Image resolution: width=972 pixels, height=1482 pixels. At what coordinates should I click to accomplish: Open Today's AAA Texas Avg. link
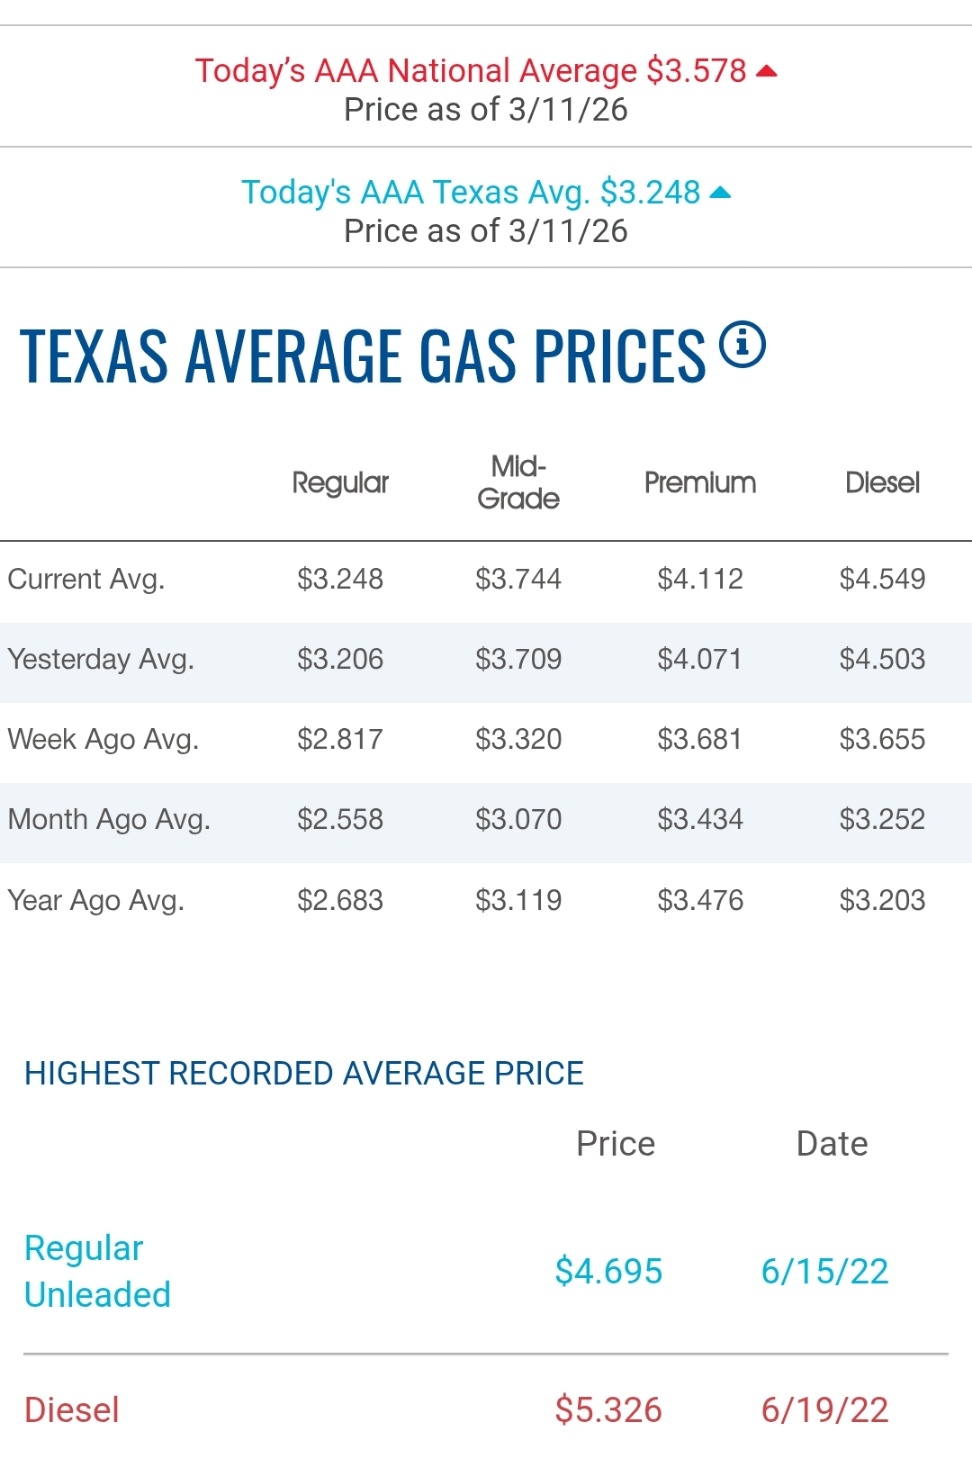(470, 192)
